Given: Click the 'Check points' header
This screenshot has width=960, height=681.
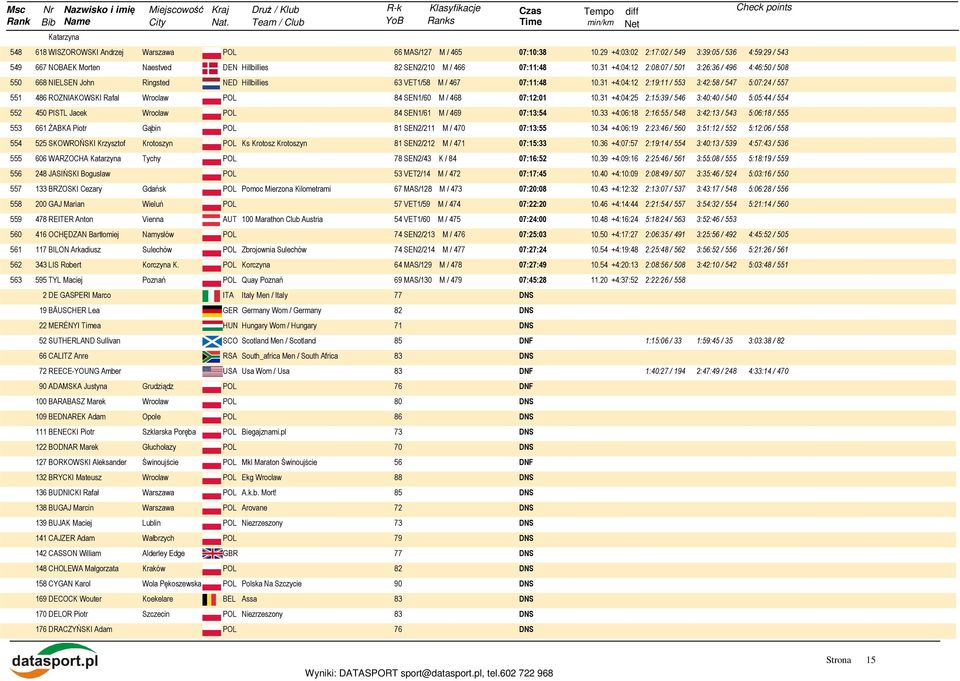Looking at the screenshot, I should (763, 7).
